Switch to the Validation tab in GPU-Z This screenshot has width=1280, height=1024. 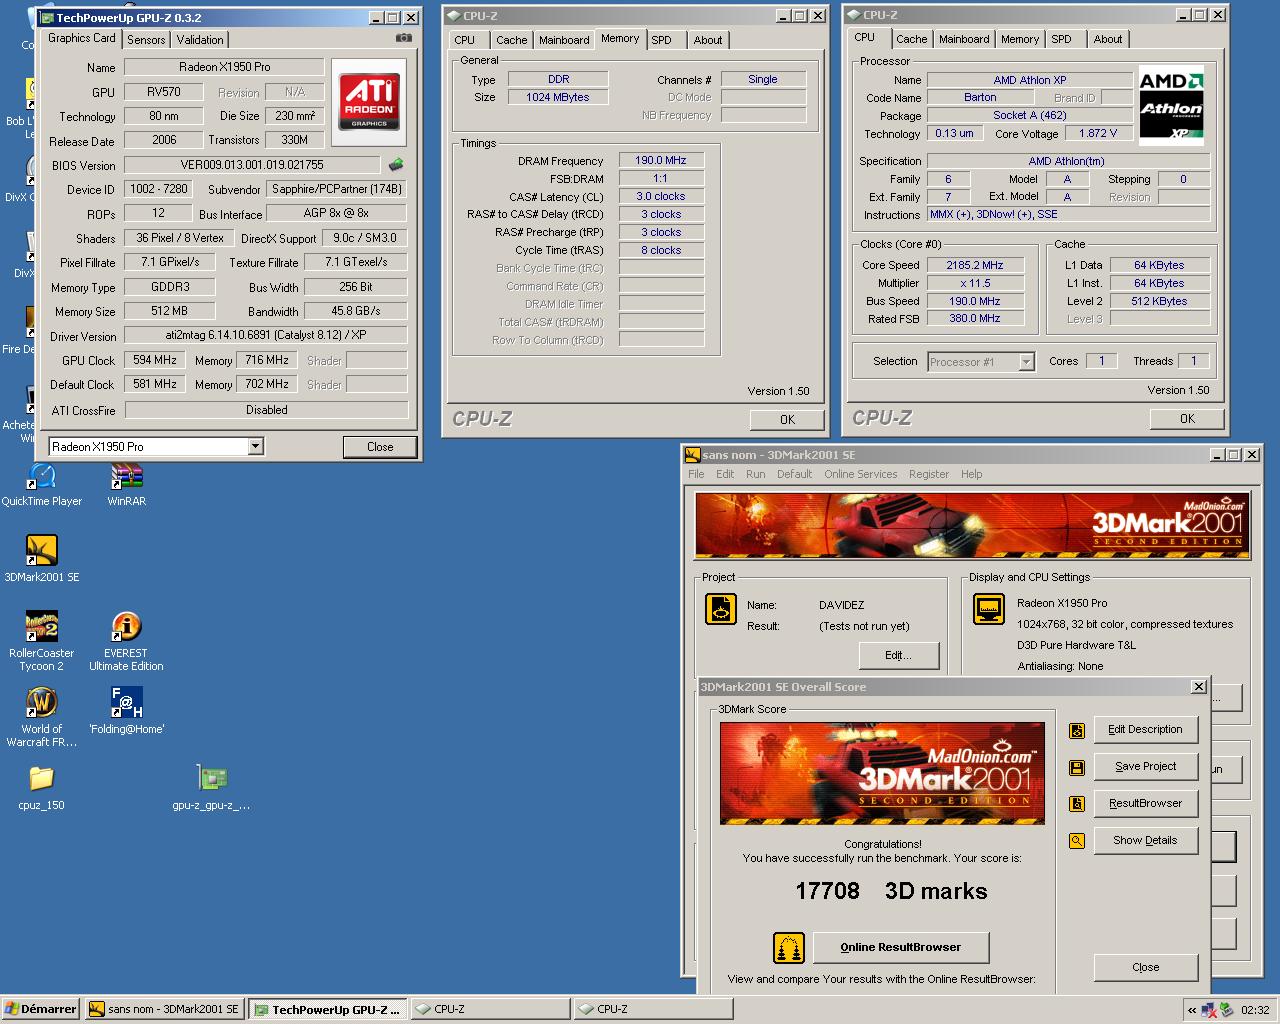(200, 40)
